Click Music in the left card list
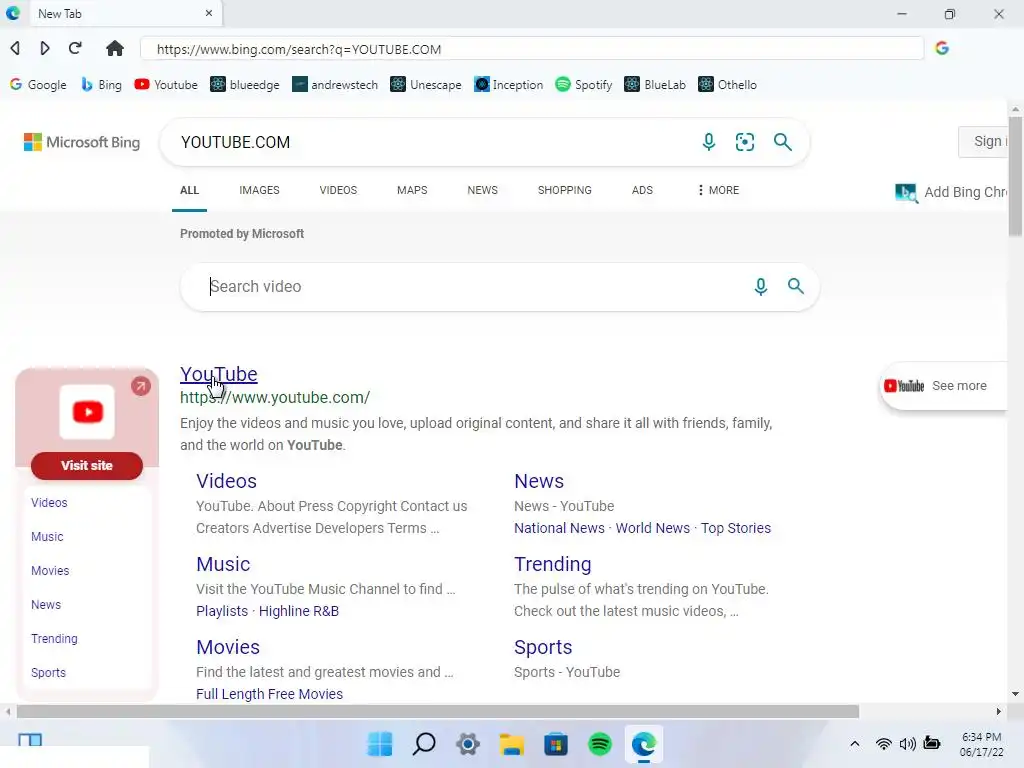1024x768 pixels. 47,537
